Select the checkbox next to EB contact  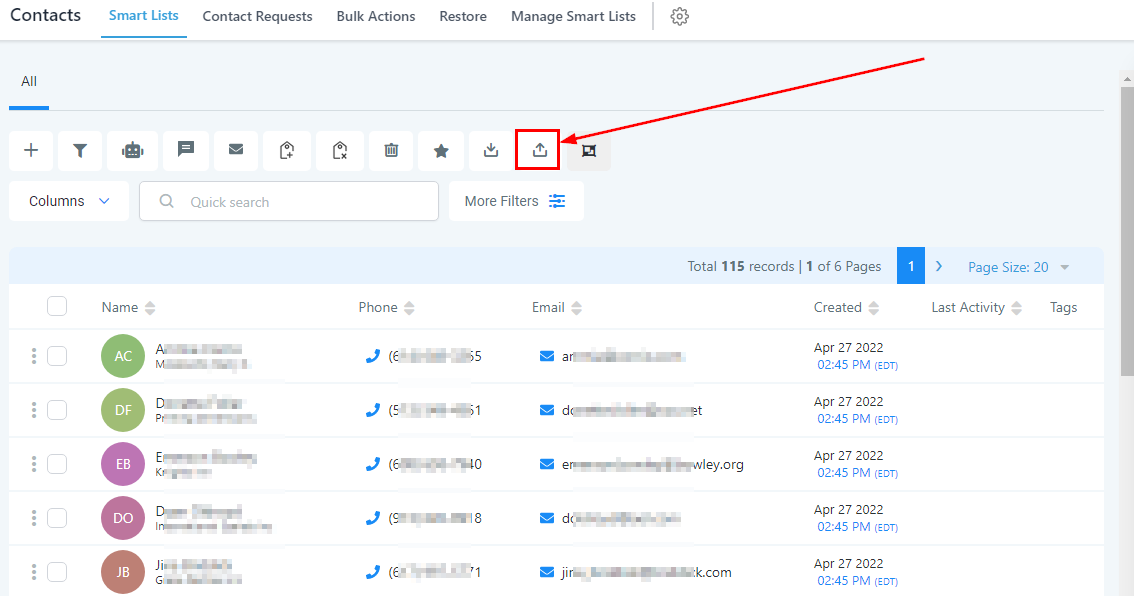(57, 464)
